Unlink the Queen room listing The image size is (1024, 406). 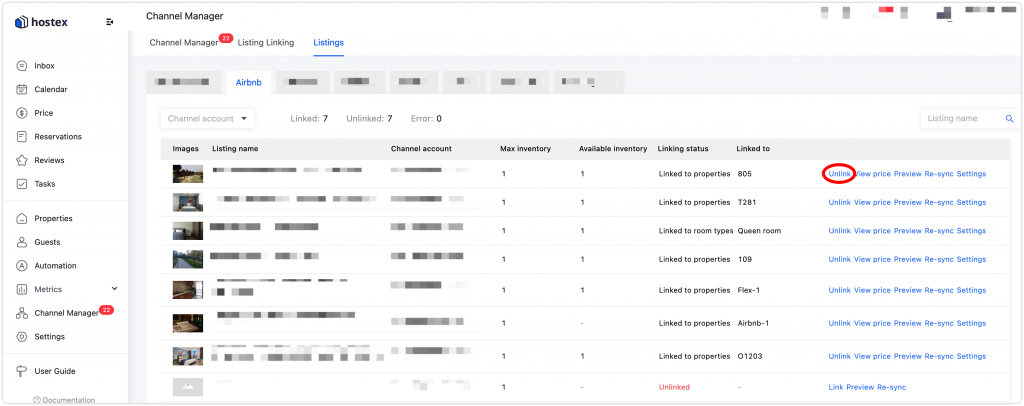coord(839,230)
